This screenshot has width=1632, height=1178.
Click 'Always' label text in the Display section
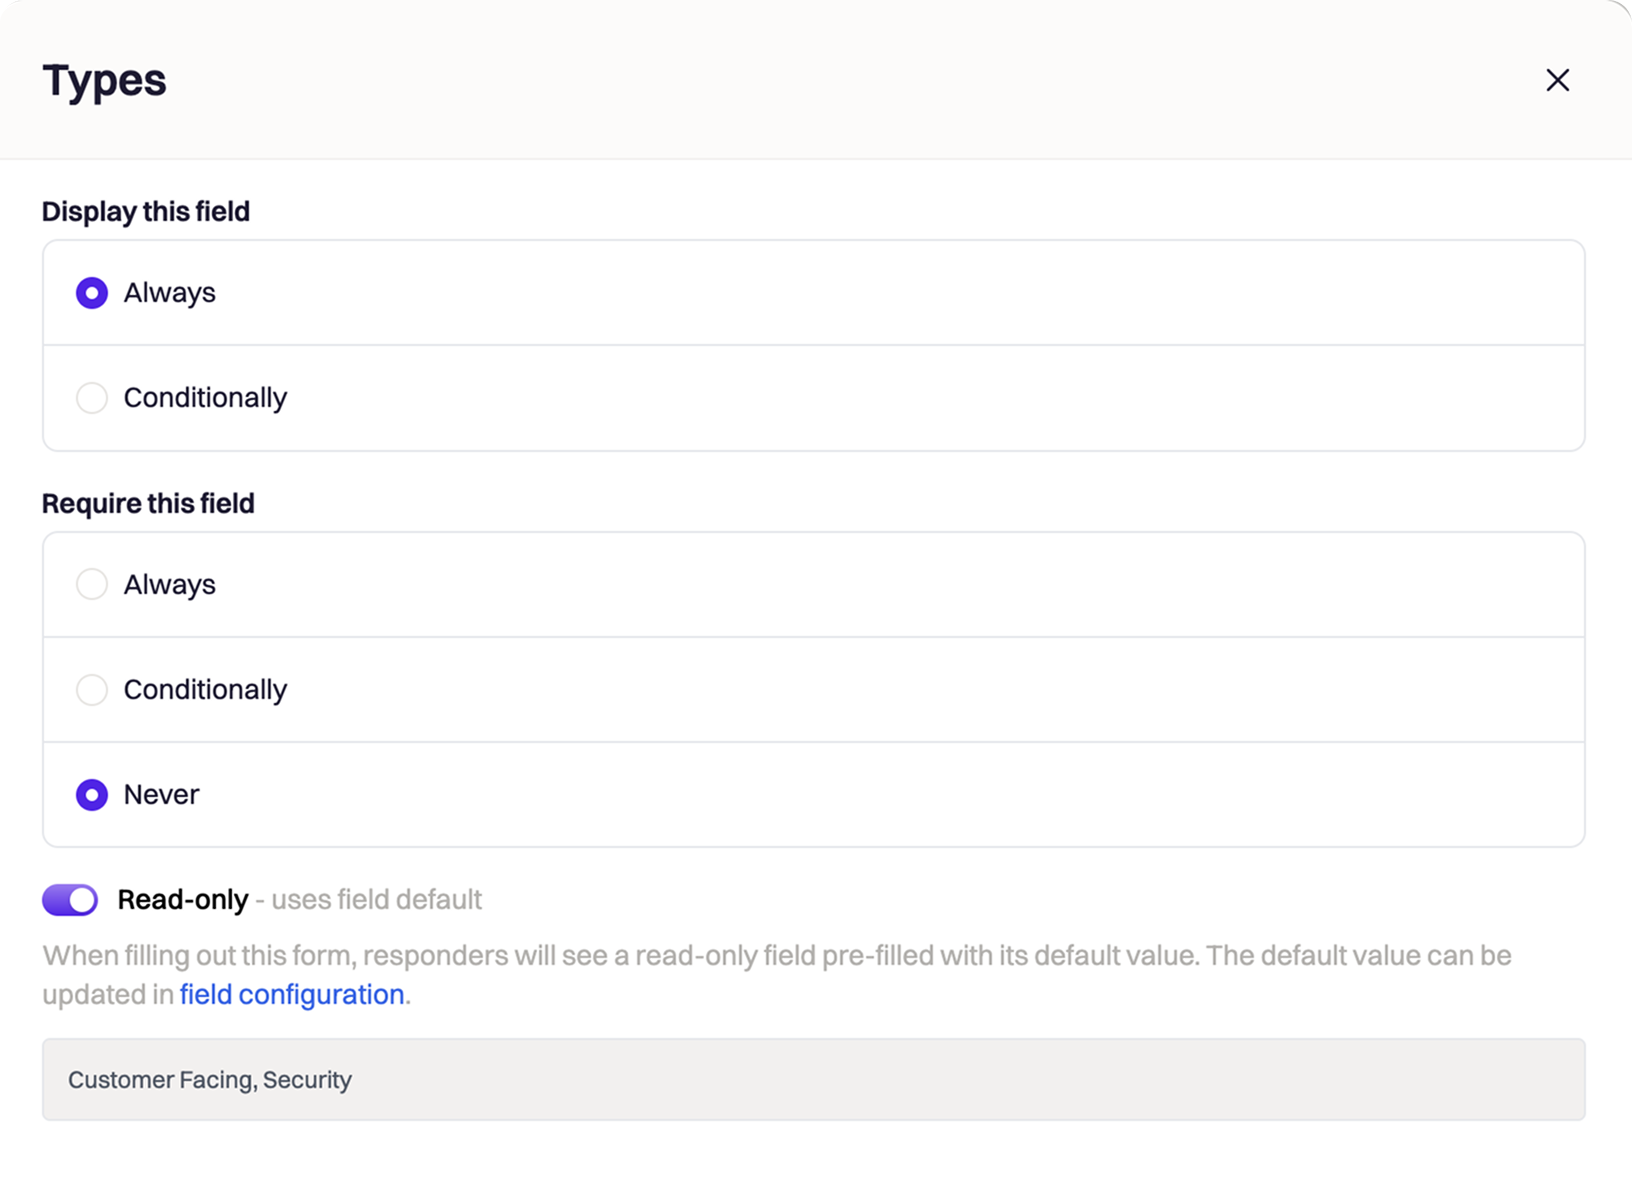(169, 293)
